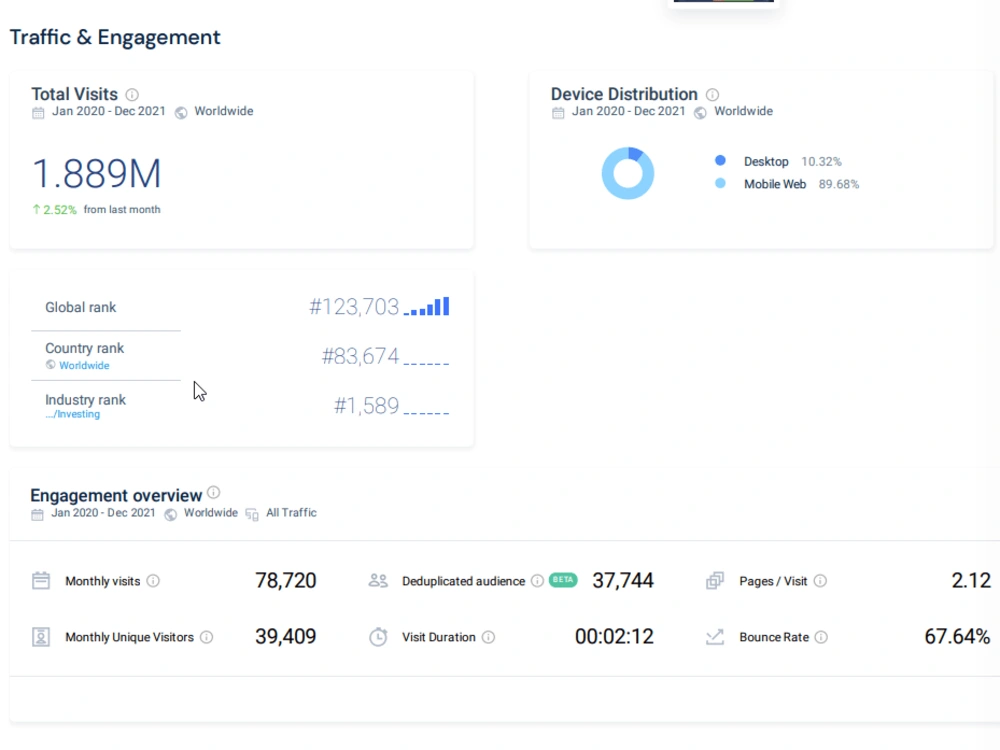The height and width of the screenshot is (750, 1000).
Task: Click the BETA badge next to Deduplicated audience
Action: point(562,580)
